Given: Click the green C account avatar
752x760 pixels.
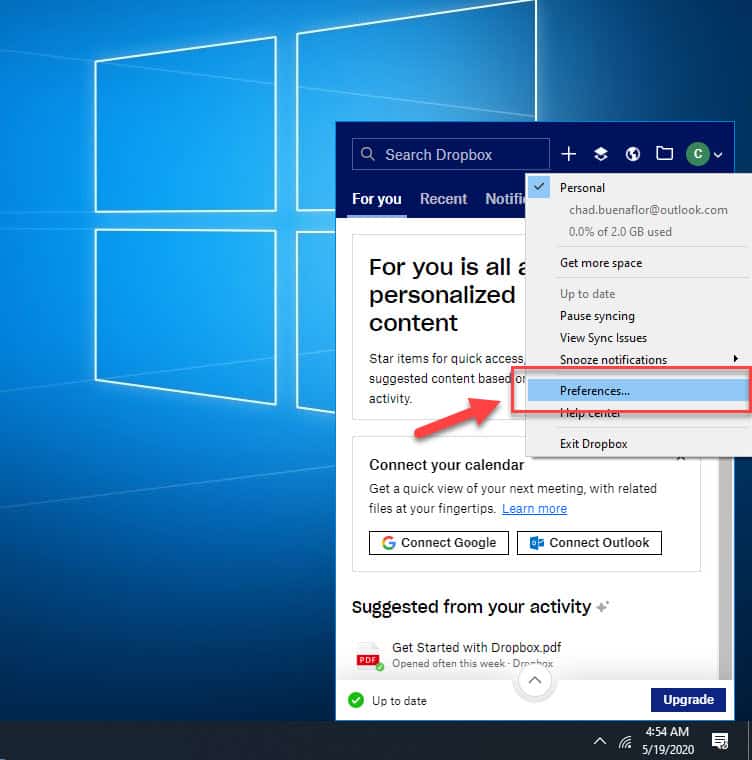Looking at the screenshot, I should pos(698,154).
